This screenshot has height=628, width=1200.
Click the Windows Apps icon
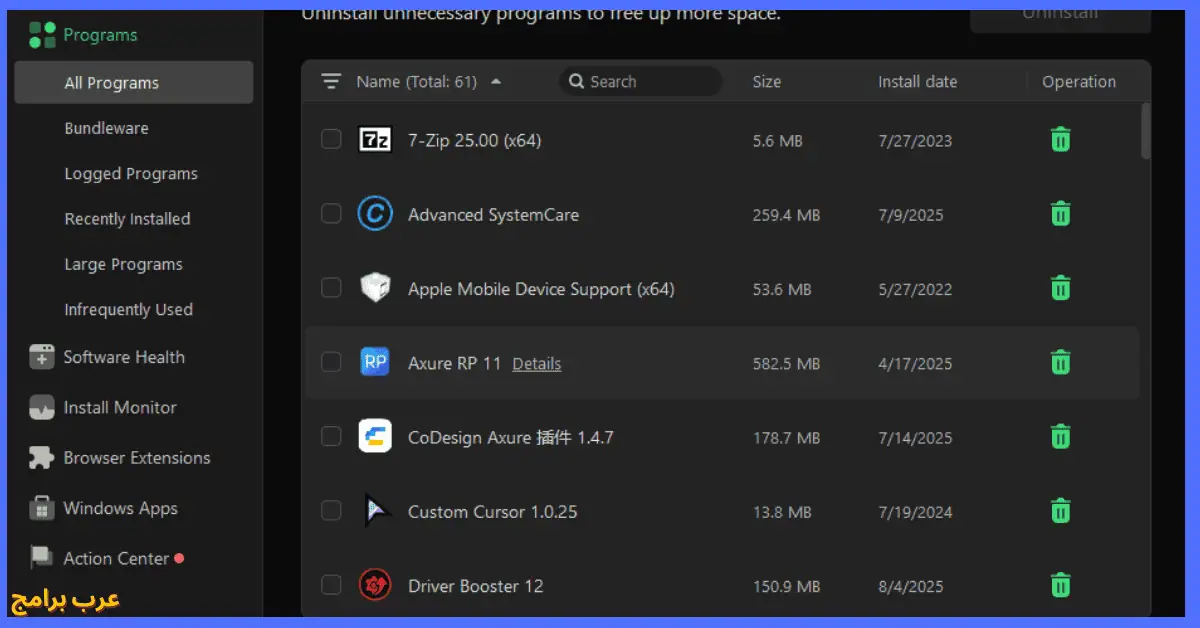(42, 508)
